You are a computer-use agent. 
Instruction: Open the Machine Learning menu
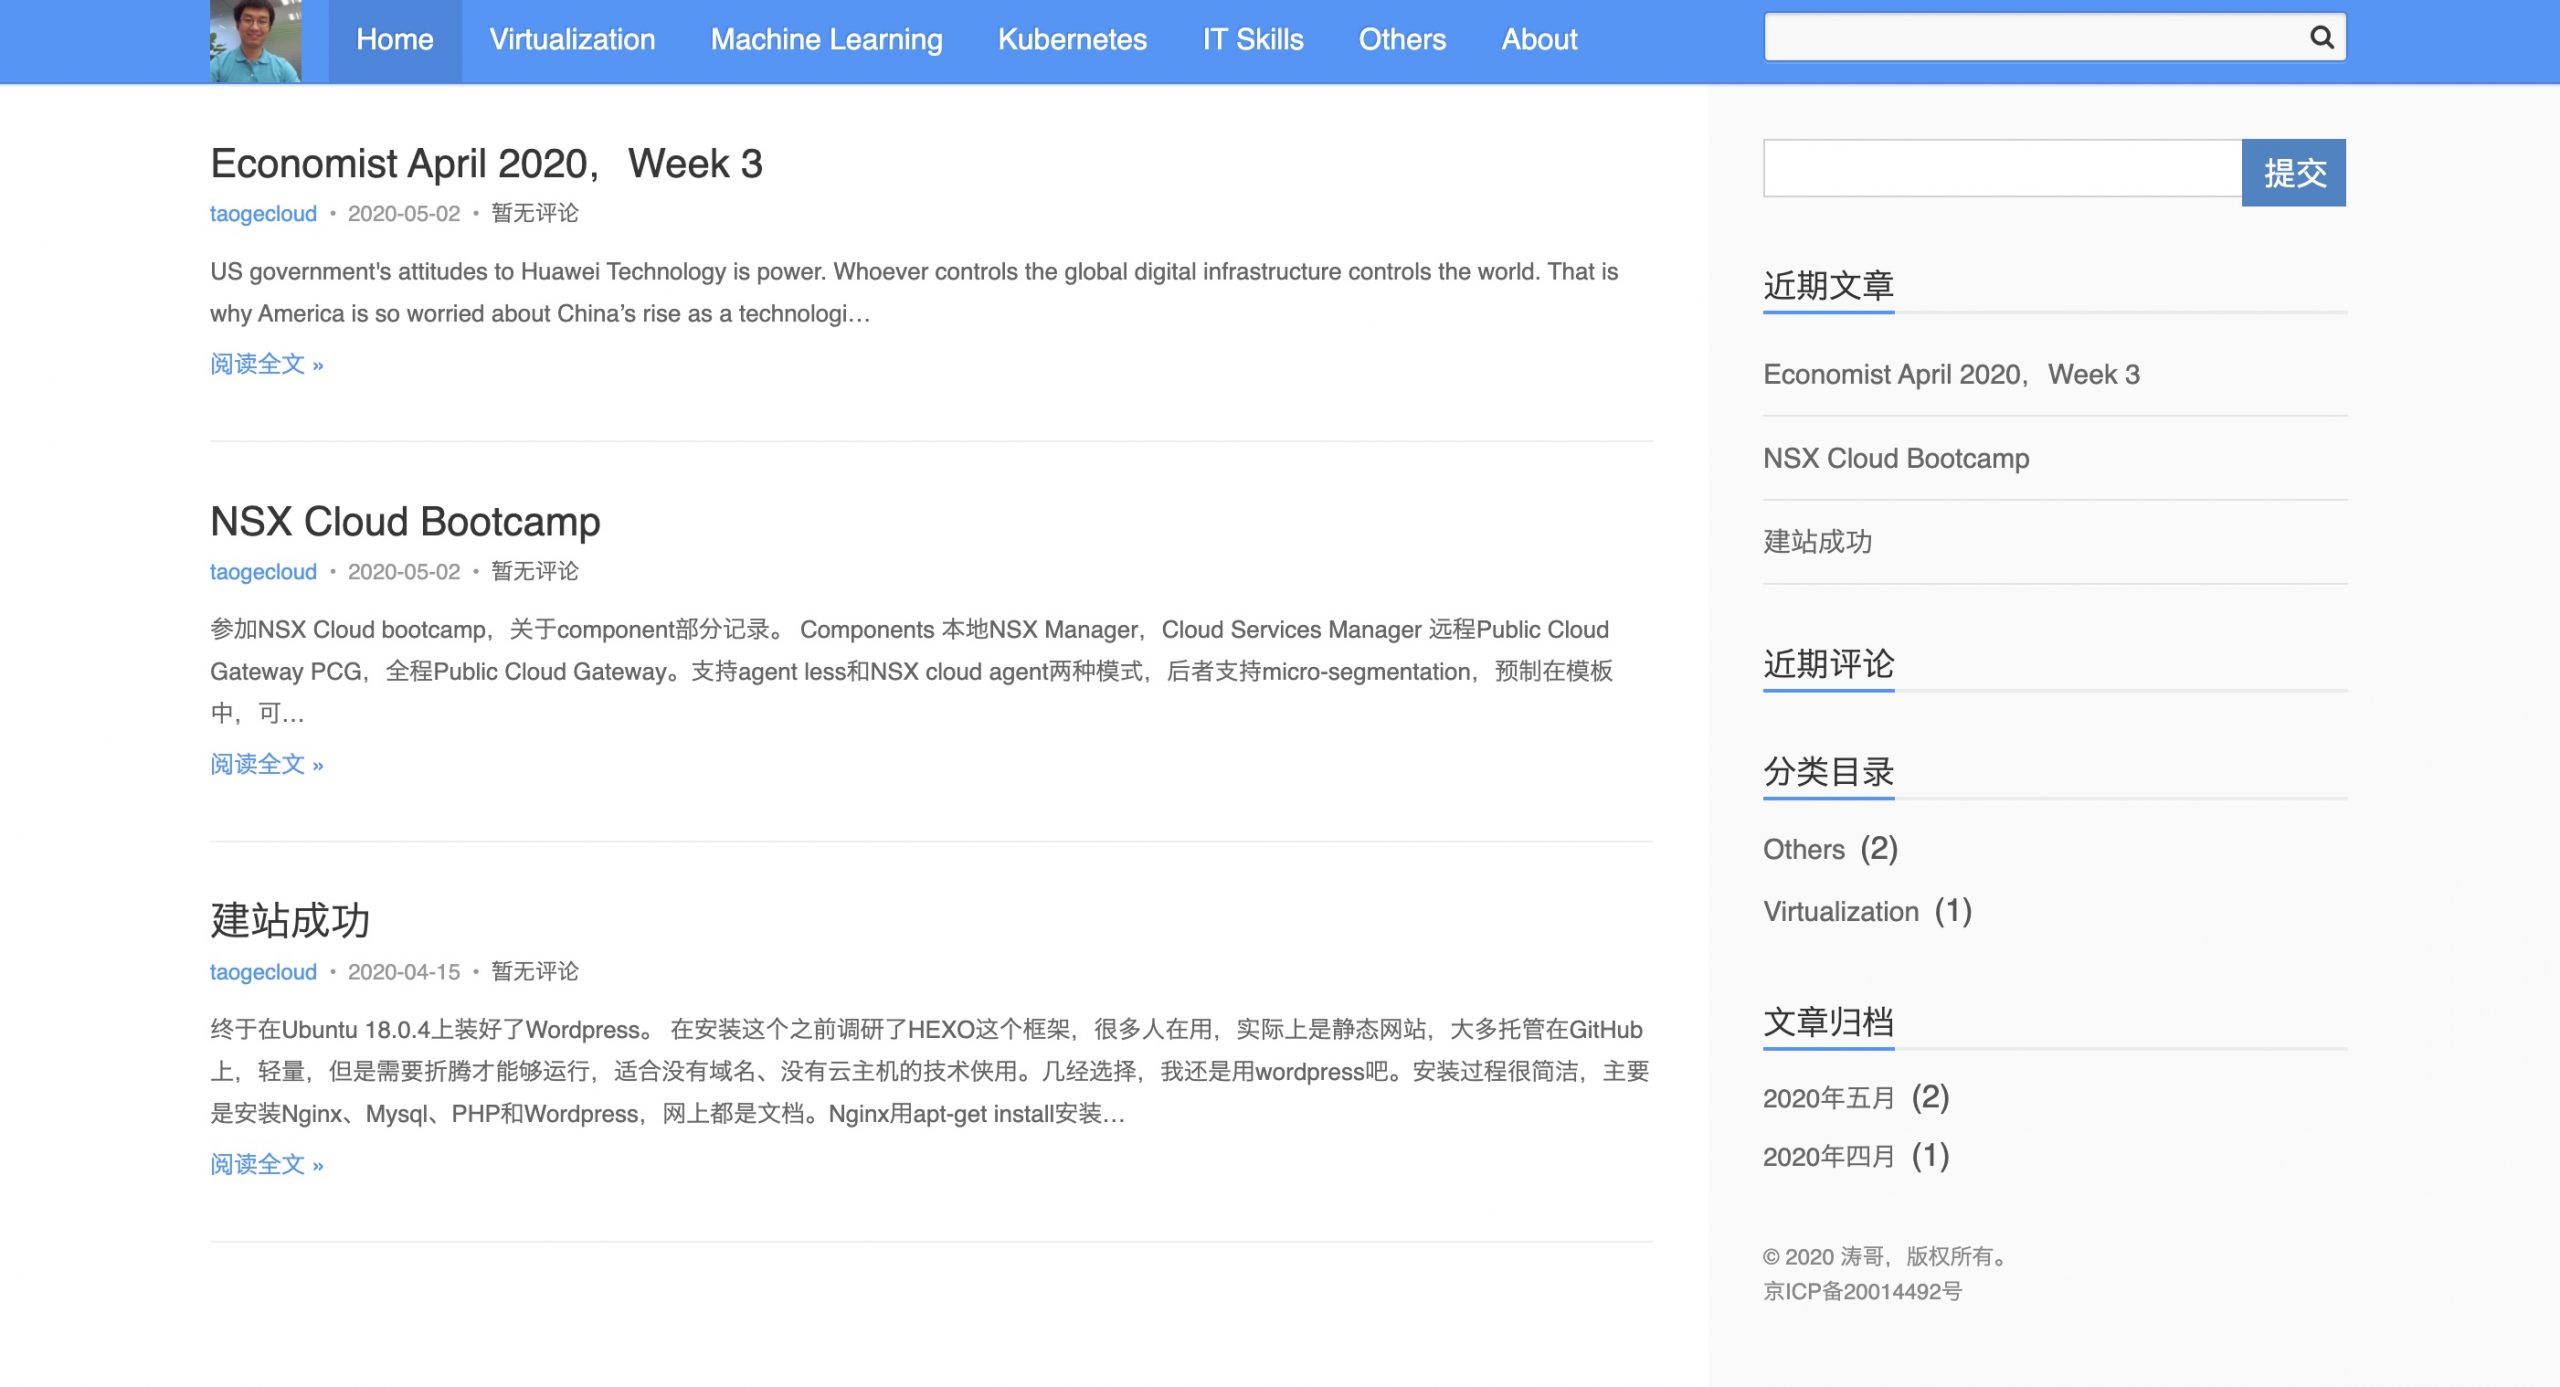pos(826,40)
